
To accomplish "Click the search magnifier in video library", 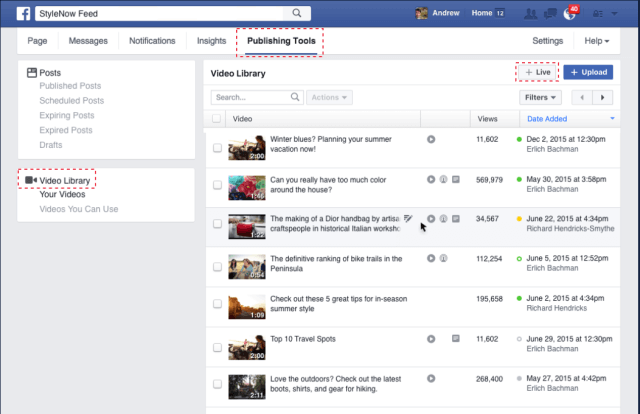I will (296, 97).
